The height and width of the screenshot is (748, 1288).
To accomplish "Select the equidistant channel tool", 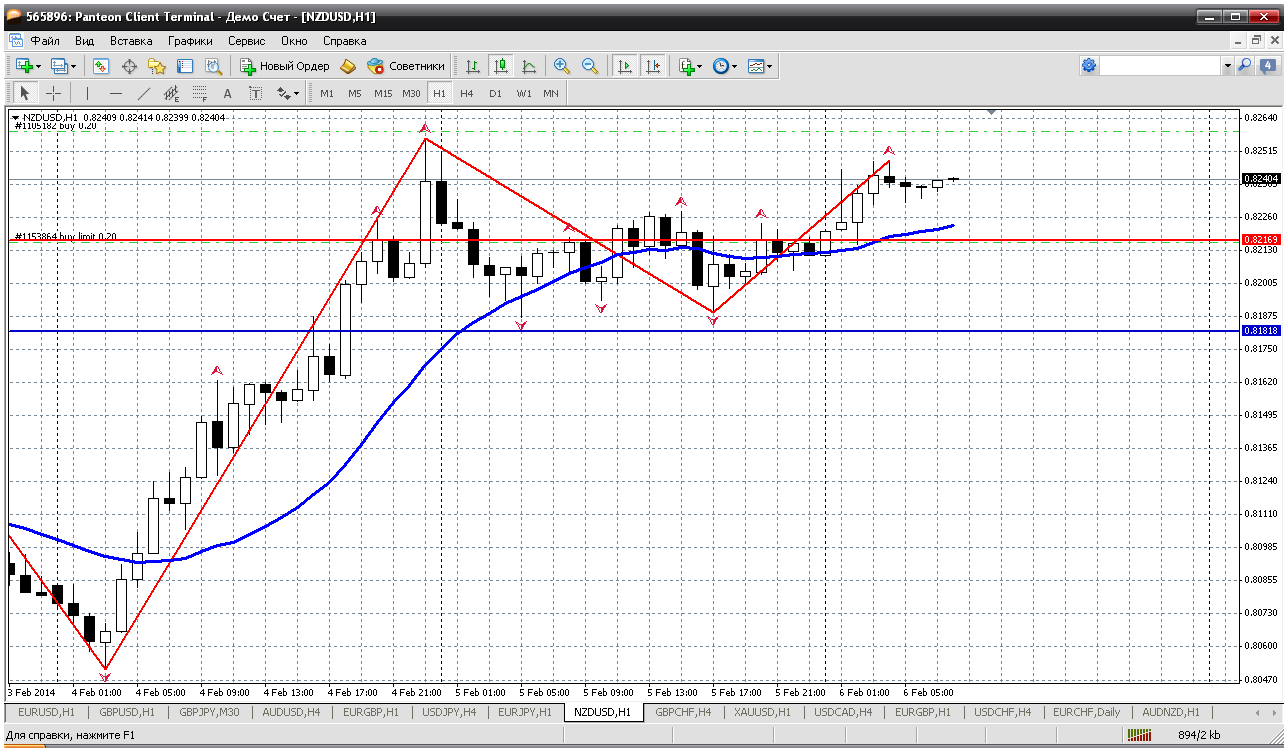I will click(171, 93).
